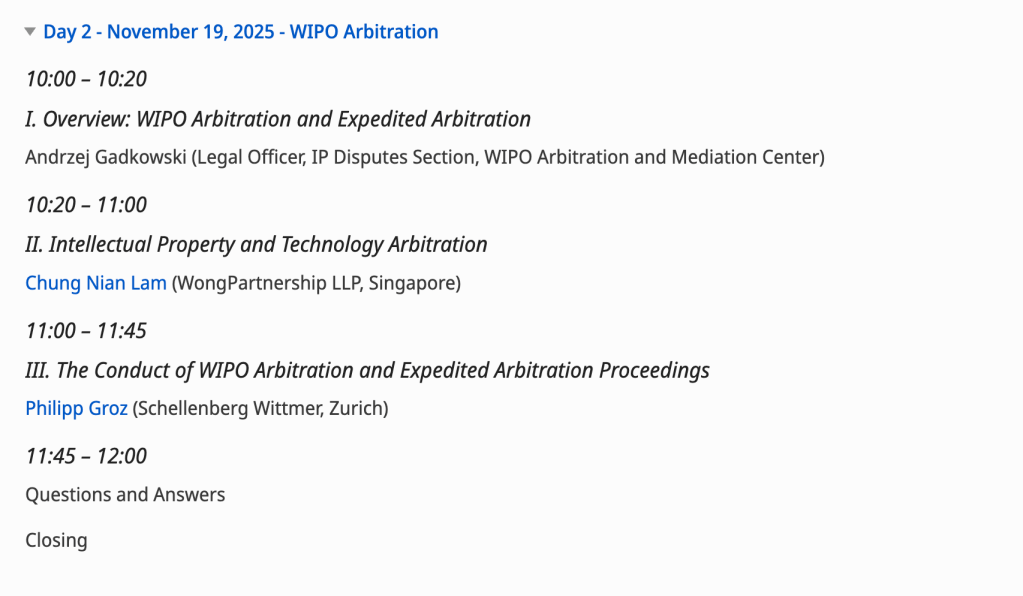
Task: Click the 10:00 – 10:20 time slot
Action: (x=86, y=79)
